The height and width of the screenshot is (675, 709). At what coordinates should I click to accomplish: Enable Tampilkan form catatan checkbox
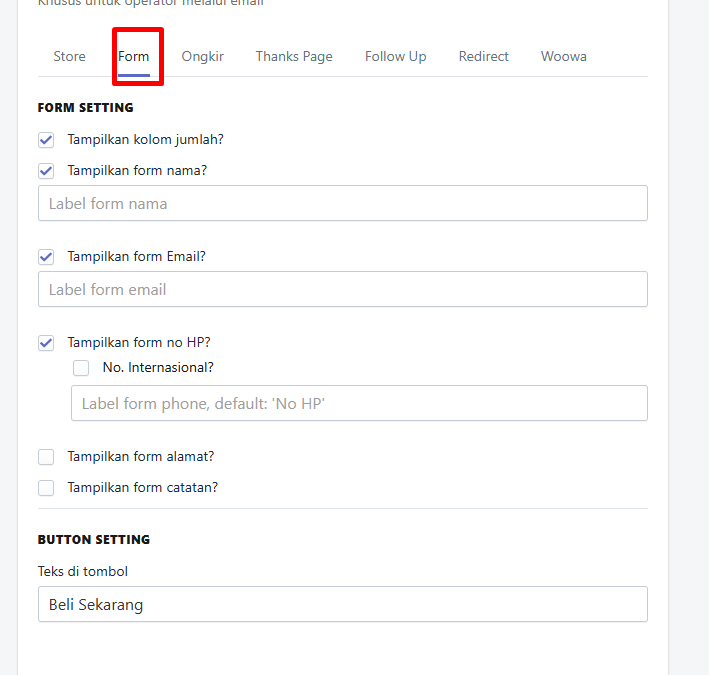[46, 488]
